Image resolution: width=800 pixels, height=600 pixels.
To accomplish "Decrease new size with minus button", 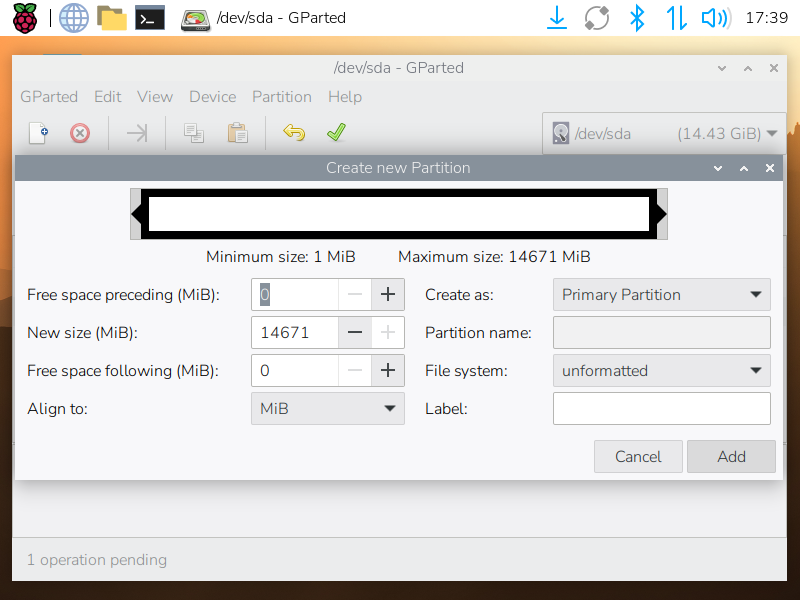I will click(355, 333).
